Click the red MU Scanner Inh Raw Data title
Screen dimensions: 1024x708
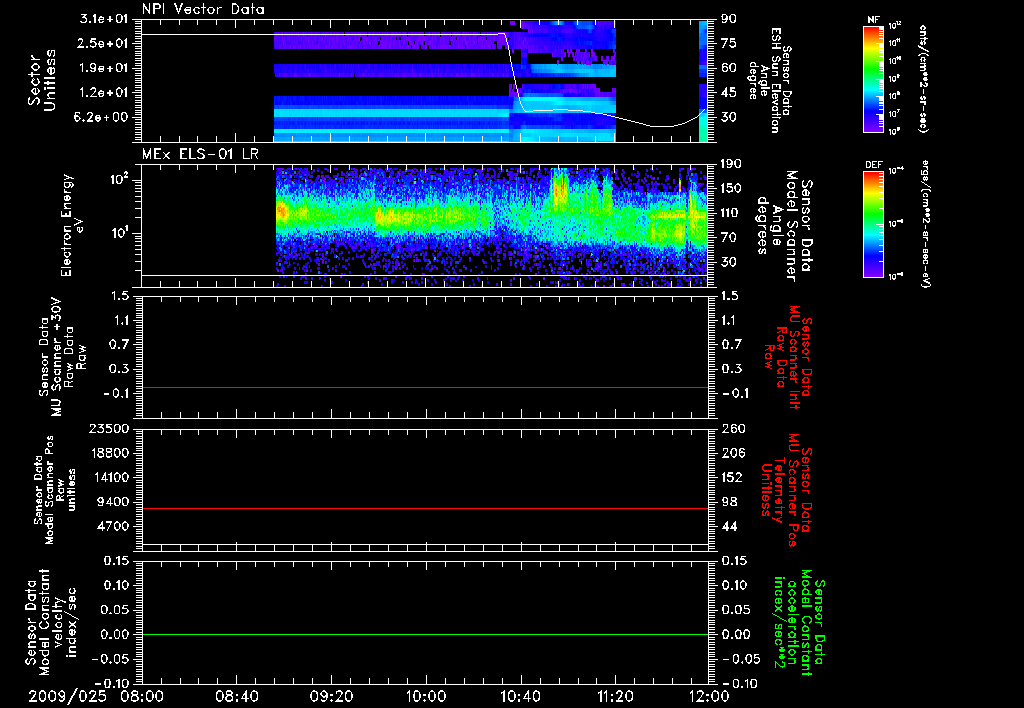click(x=788, y=357)
